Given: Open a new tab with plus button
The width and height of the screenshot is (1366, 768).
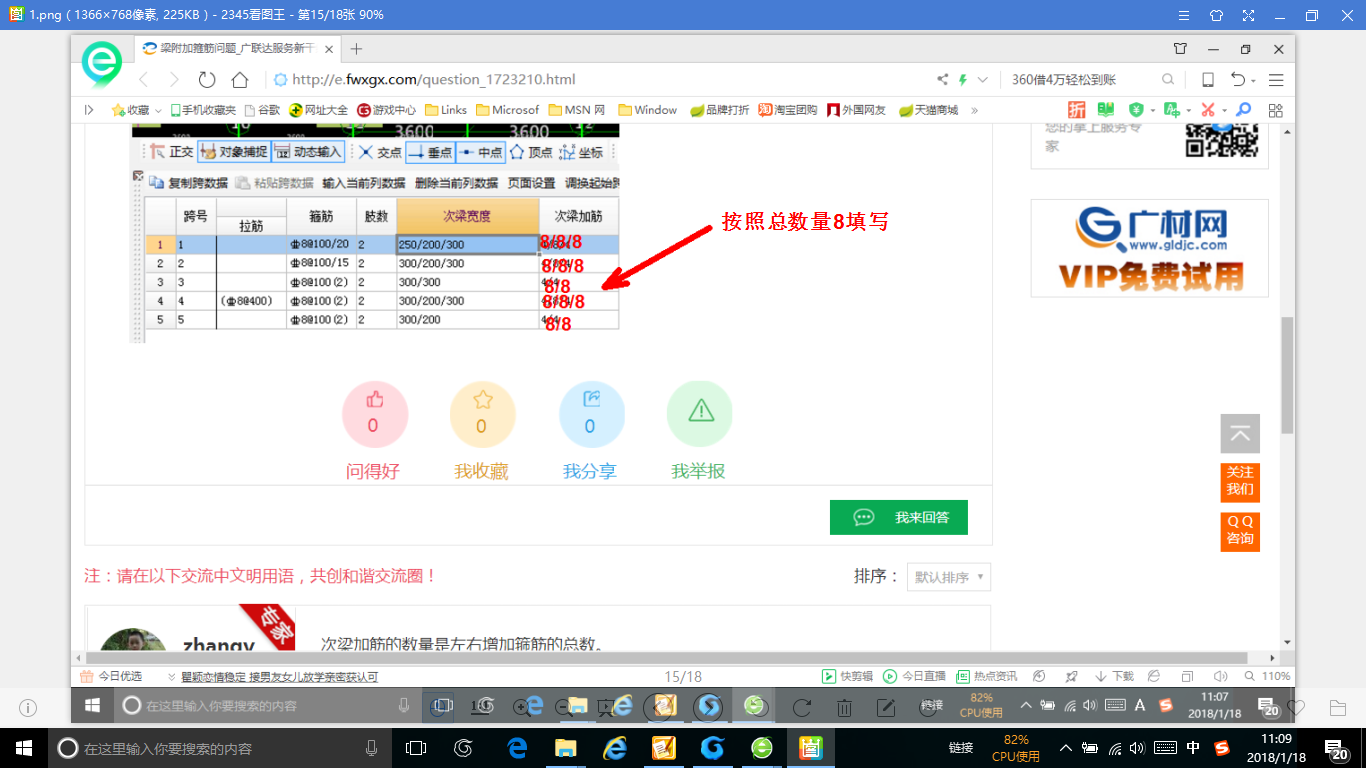Looking at the screenshot, I should (356, 48).
